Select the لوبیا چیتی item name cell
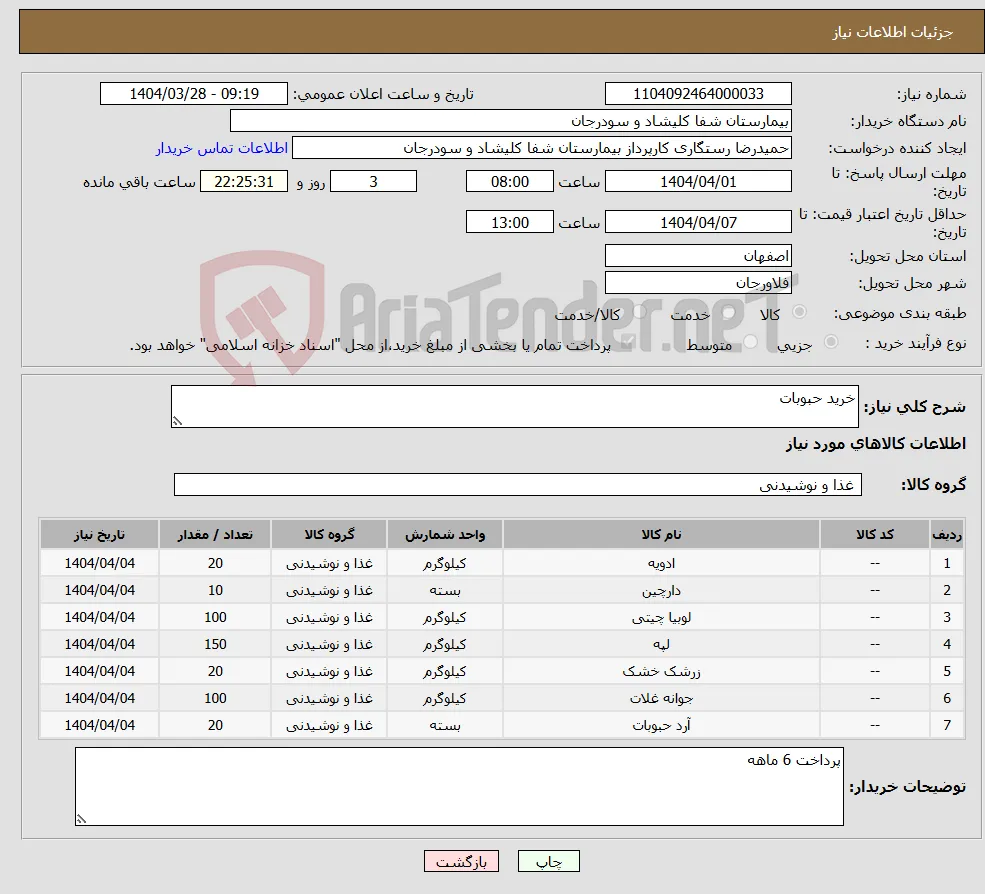This screenshot has height=894, width=985. click(x=661, y=618)
